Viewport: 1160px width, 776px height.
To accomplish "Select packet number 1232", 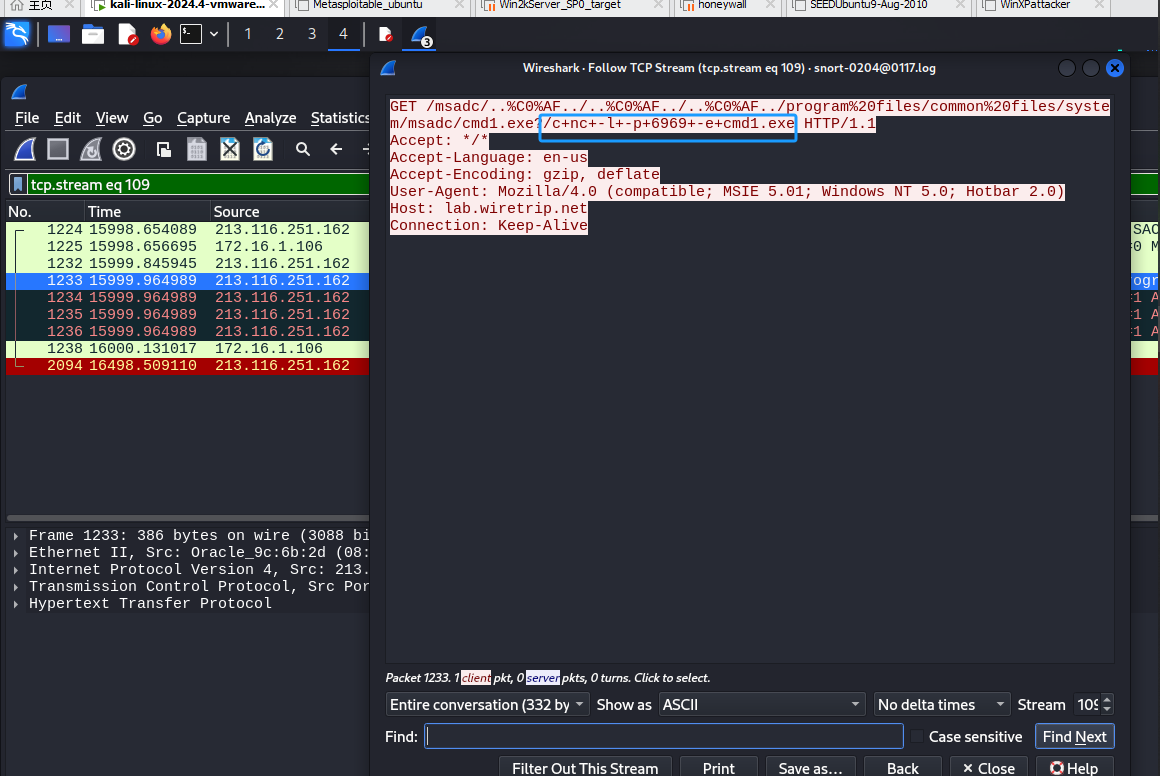I will (188, 263).
